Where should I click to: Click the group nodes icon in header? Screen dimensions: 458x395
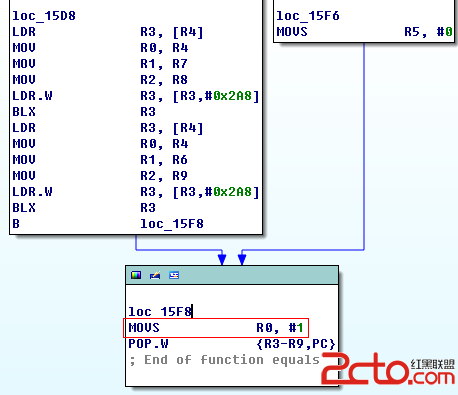[174, 275]
